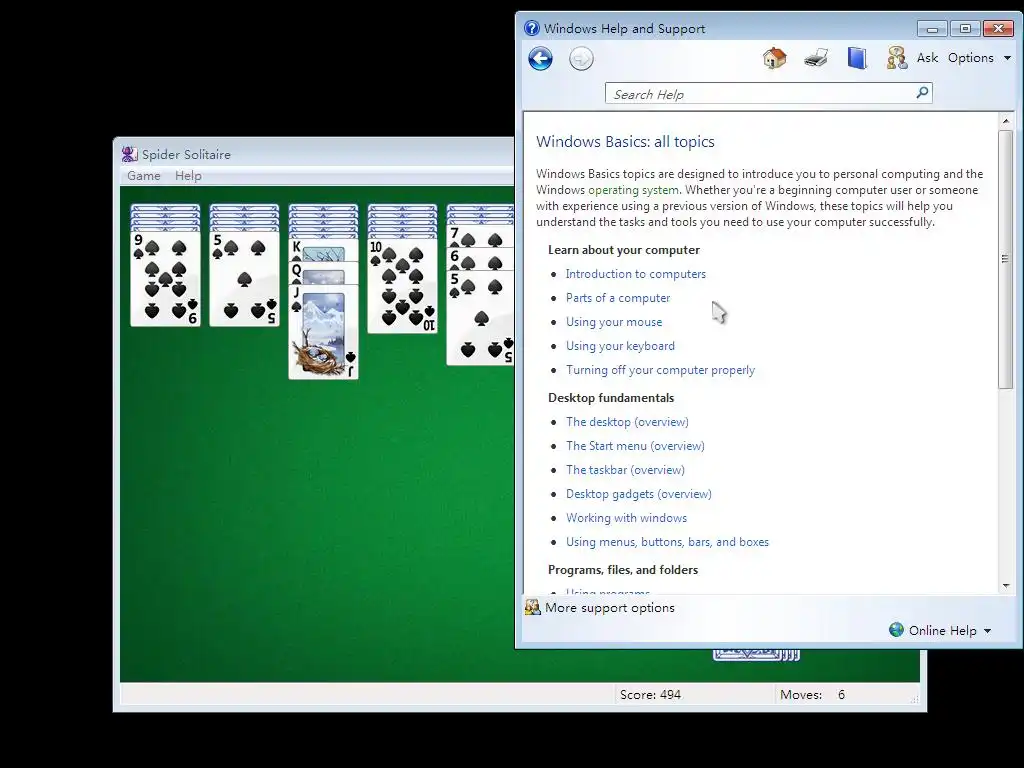Open Using your mouse link
1024x768 pixels.
coord(614,322)
